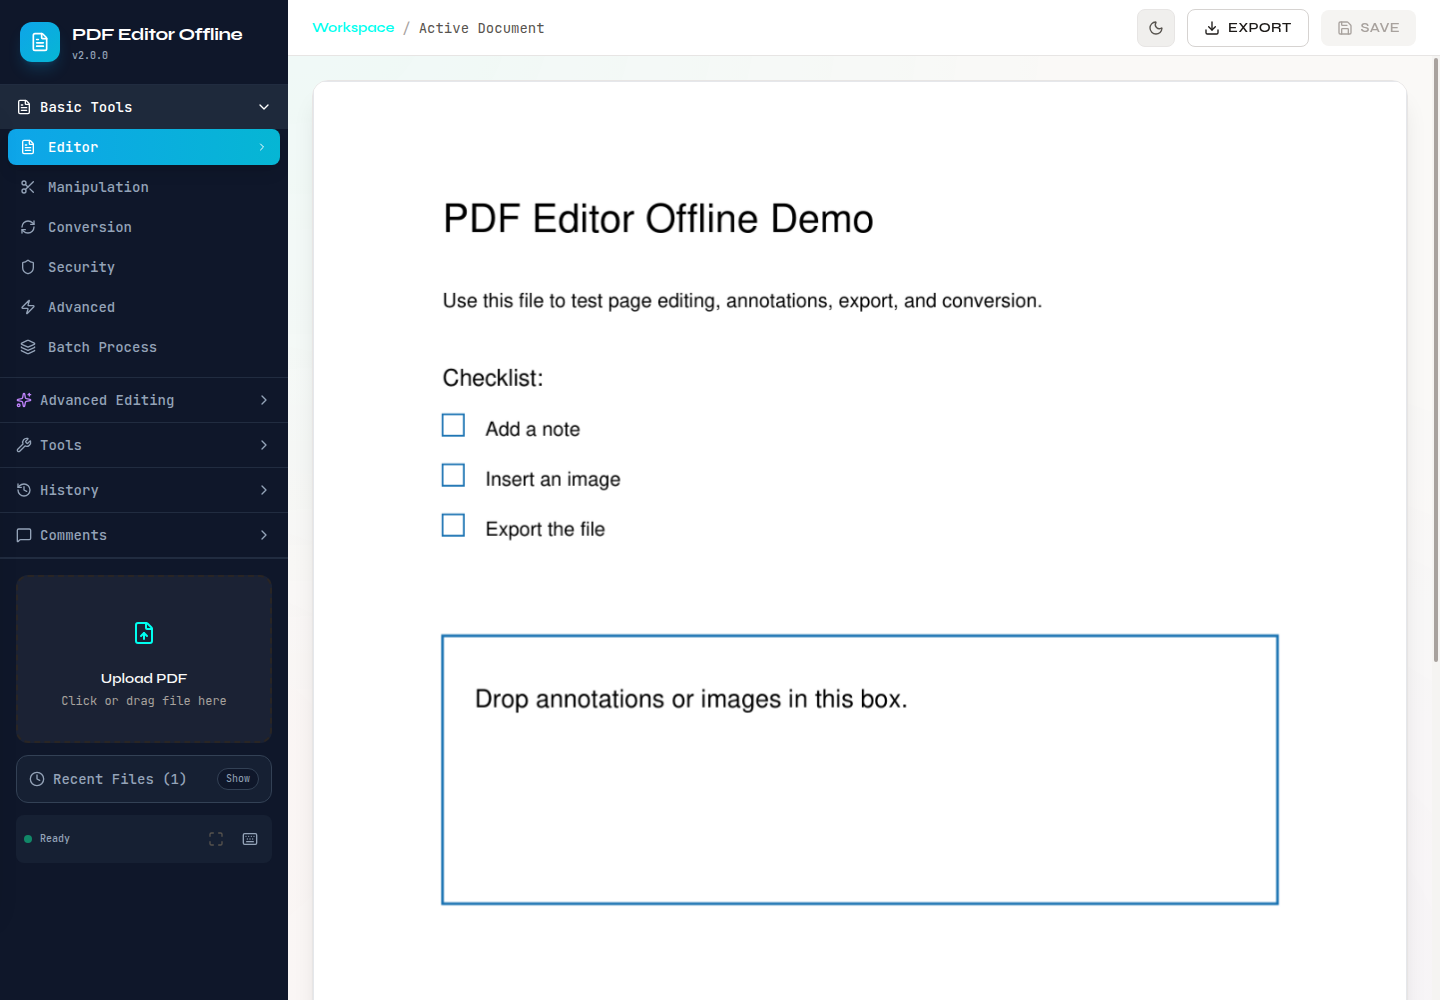Click the green Ready status indicator
The image size is (1440, 1000).
click(28, 839)
